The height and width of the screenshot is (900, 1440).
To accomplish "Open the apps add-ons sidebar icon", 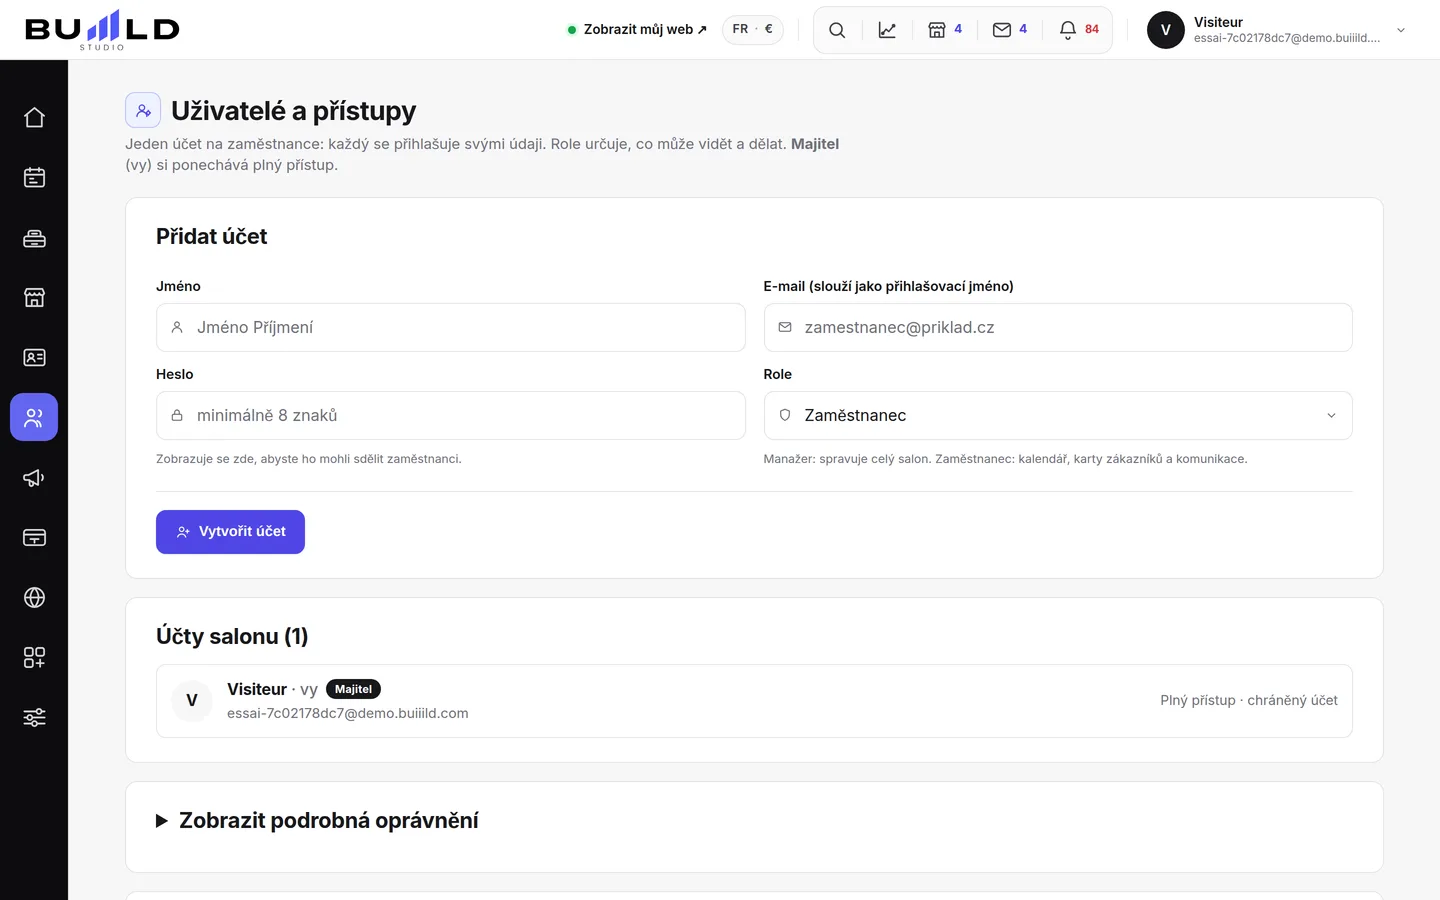I will pos(34,657).
